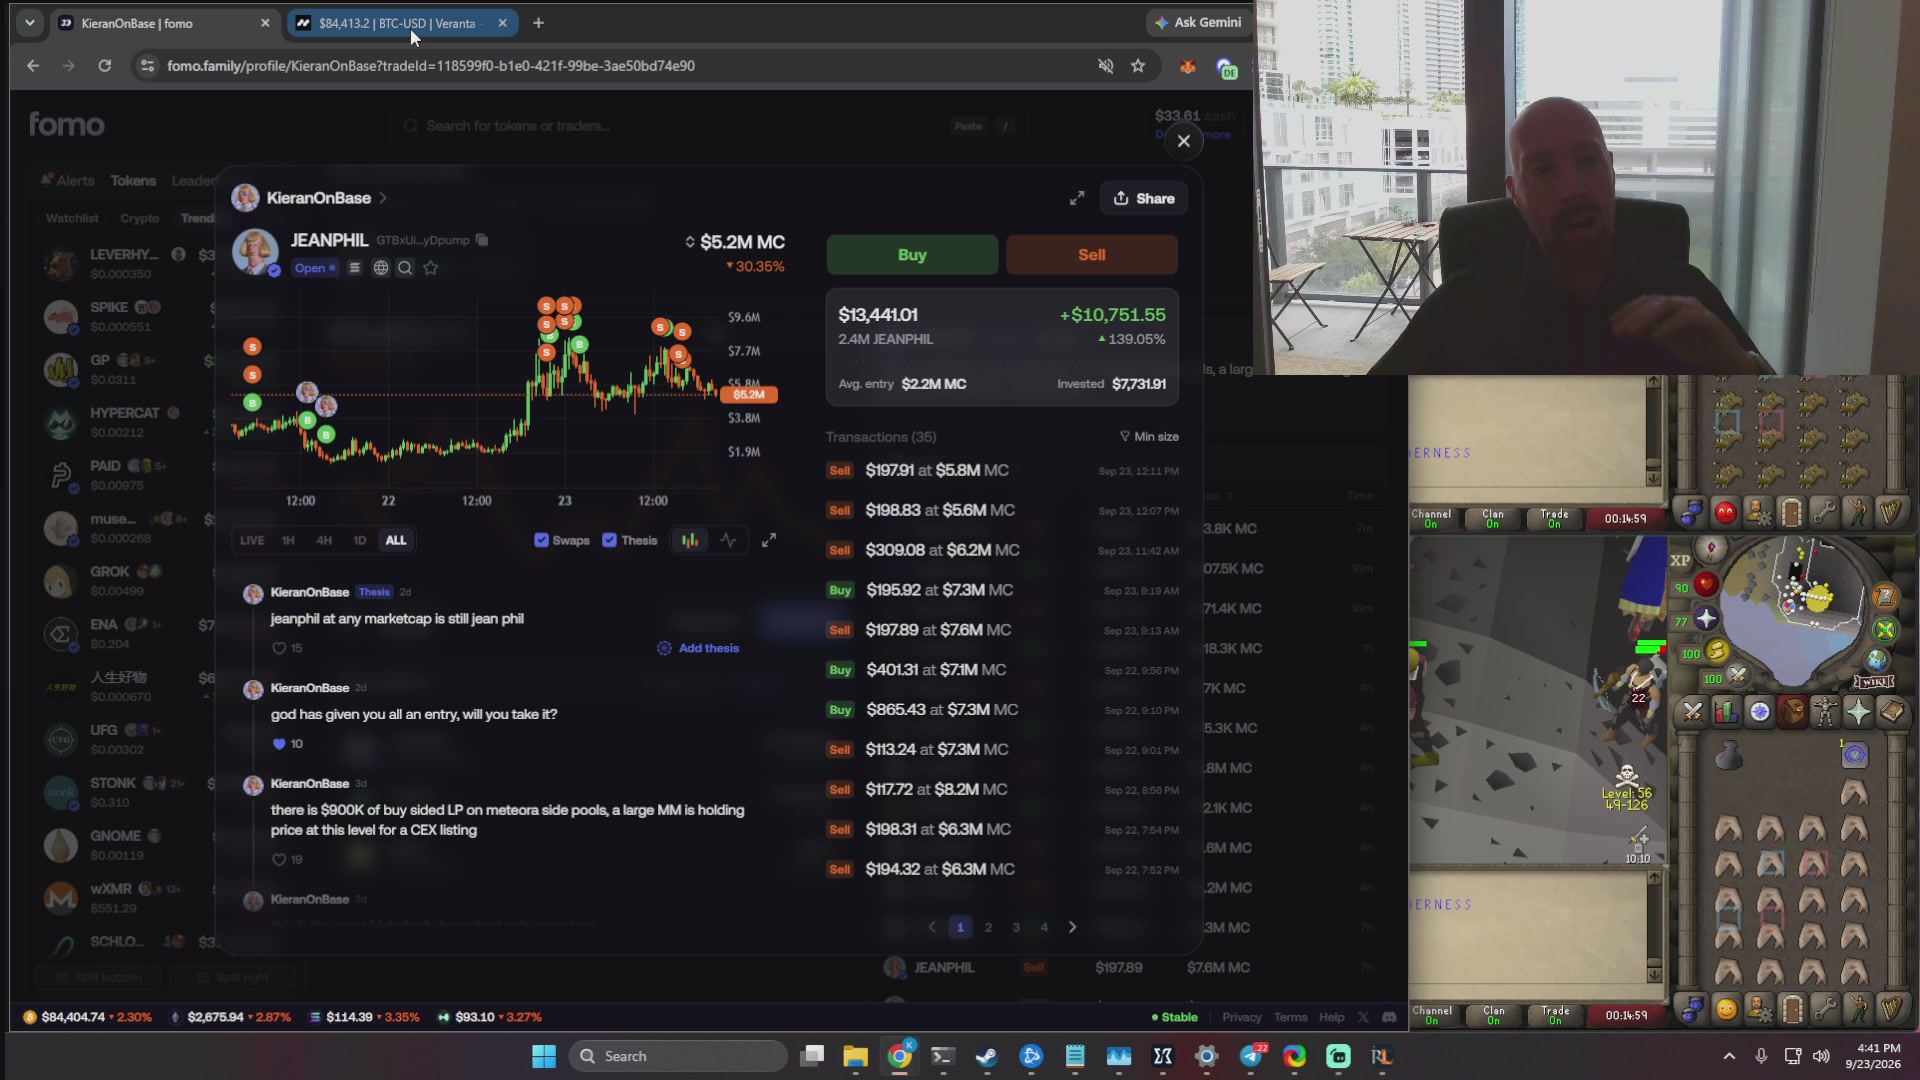Switch the chart to candlestick view
Viewport: 1920px width, 1080px height.
point(690,540)
